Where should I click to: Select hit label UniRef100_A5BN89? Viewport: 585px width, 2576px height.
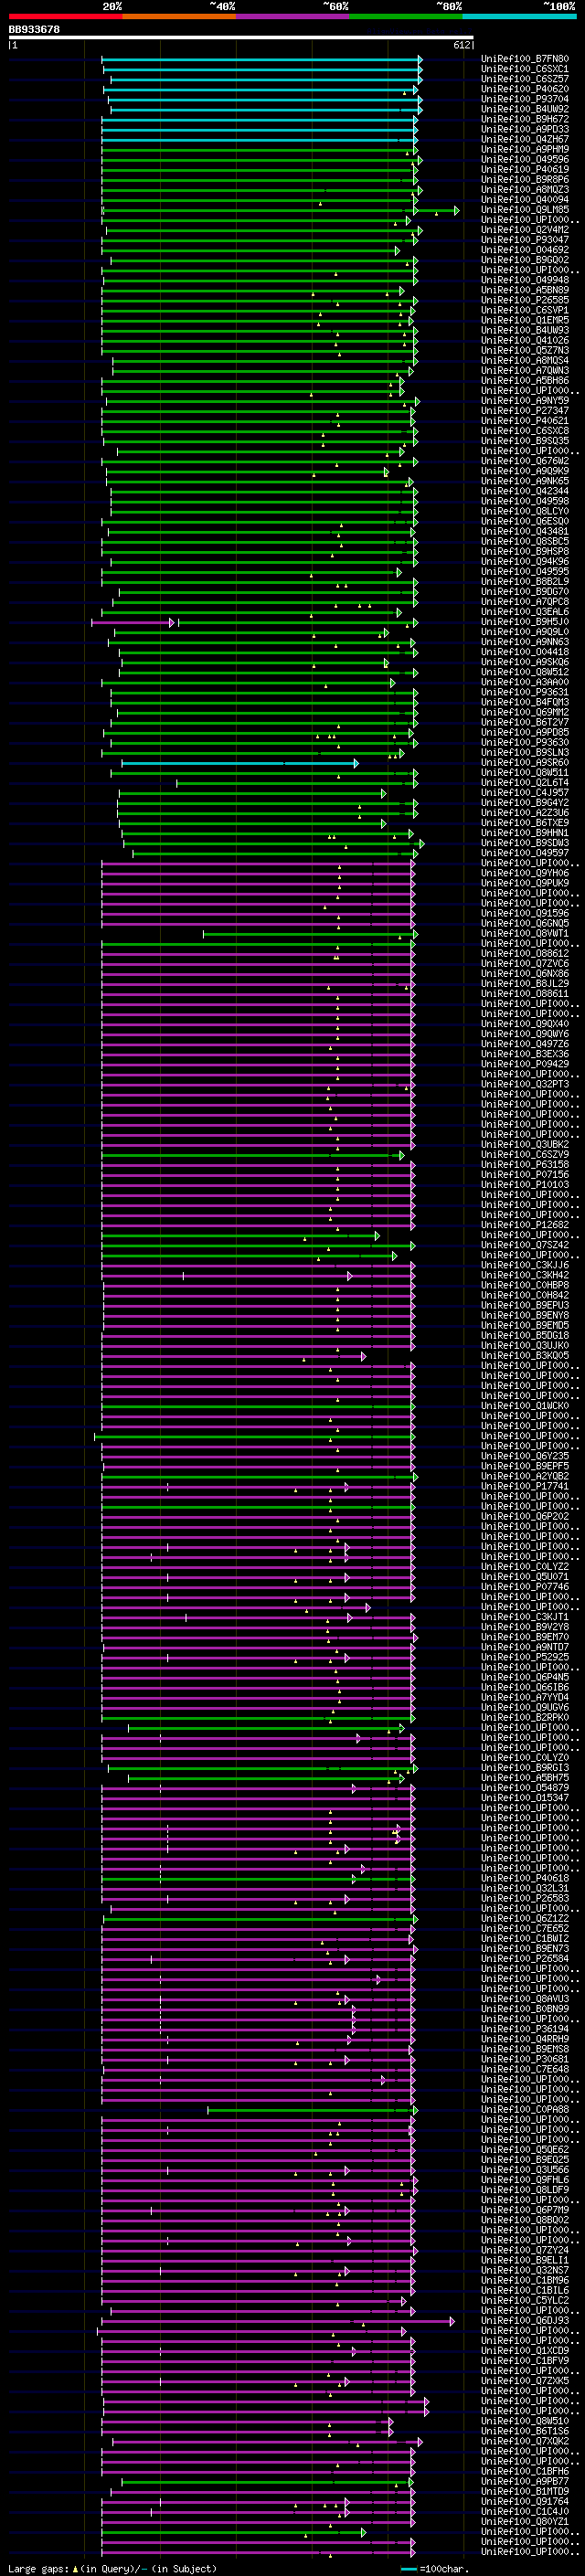click(525, 291)
